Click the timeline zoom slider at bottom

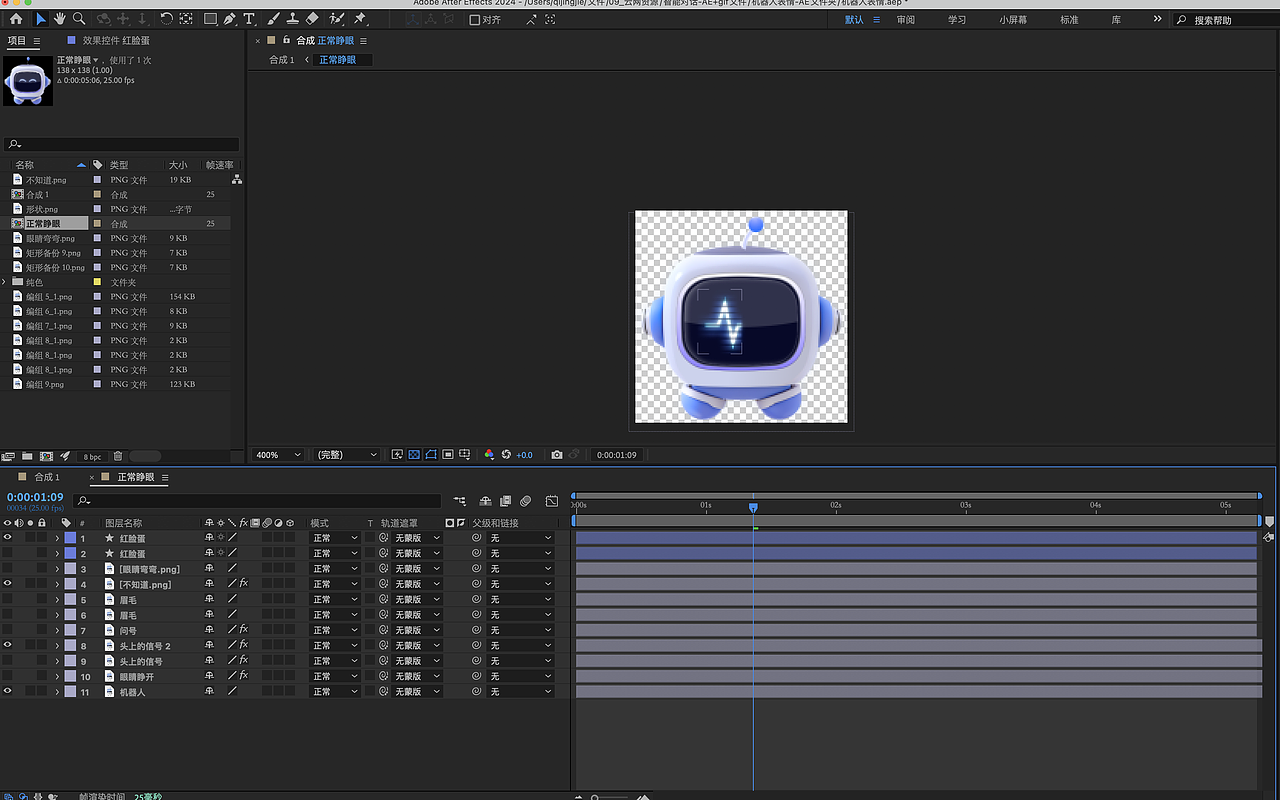click(611, 797)
